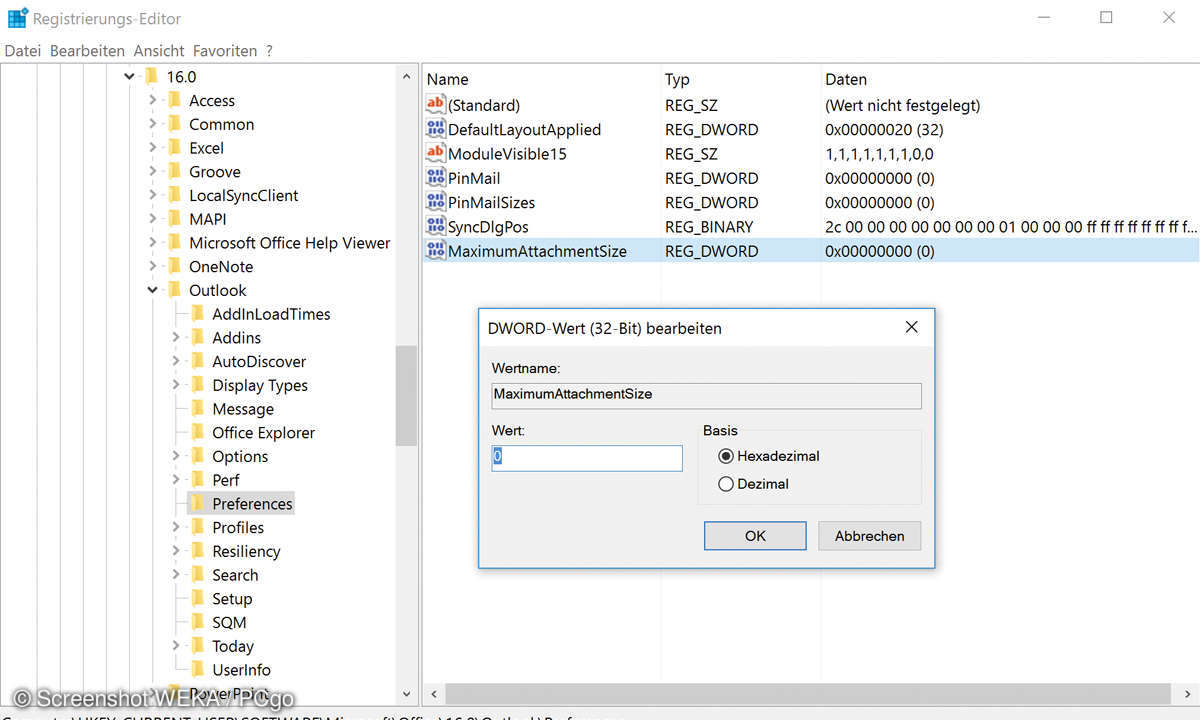The height and width of the screenshot is (720, 1200).
Task: Collapse the Outlook key
Action: [x=152, y=290]
